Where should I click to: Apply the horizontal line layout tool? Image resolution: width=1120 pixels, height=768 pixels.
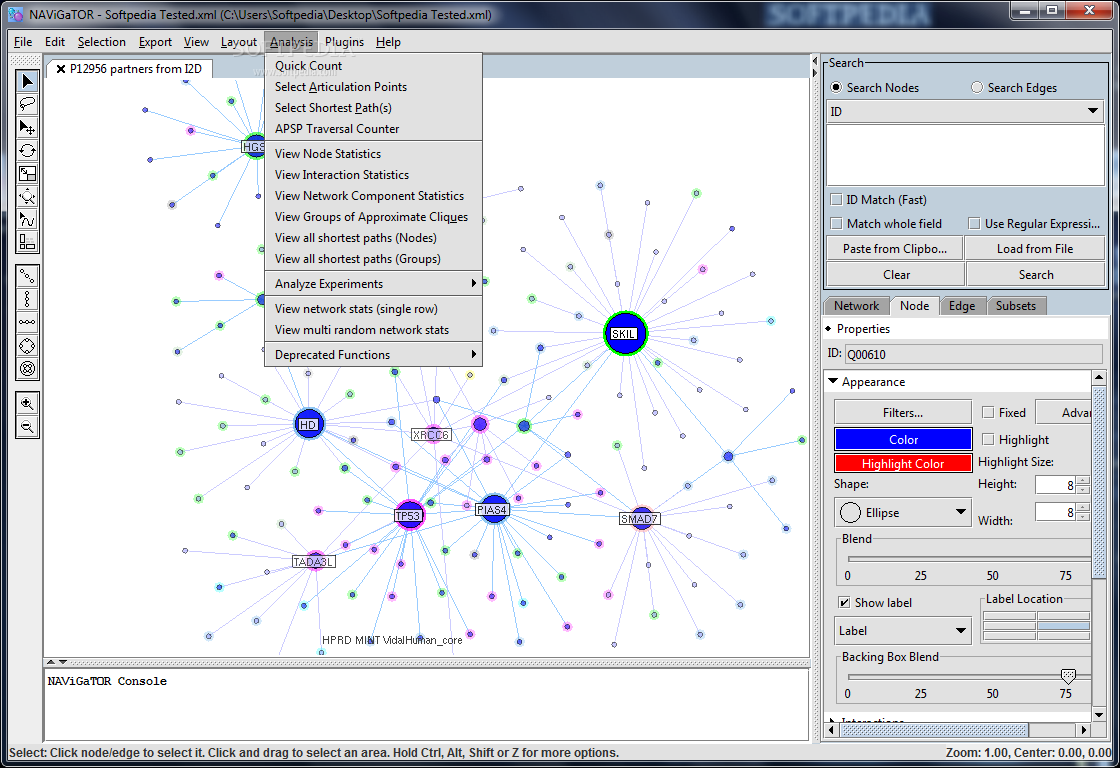click(x=27, y=322)
